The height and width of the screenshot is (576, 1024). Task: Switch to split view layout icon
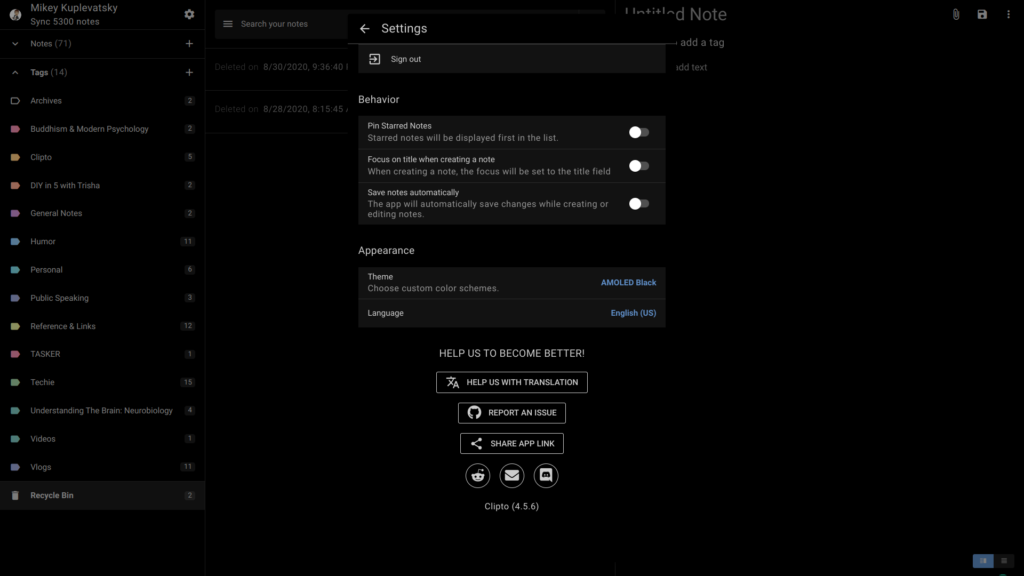(x=983, y=561)
